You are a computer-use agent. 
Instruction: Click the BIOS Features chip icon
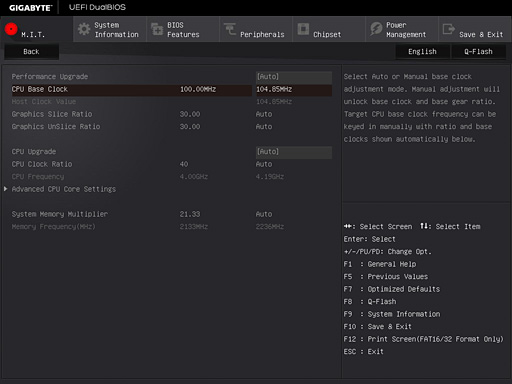(x=157, y=29)
